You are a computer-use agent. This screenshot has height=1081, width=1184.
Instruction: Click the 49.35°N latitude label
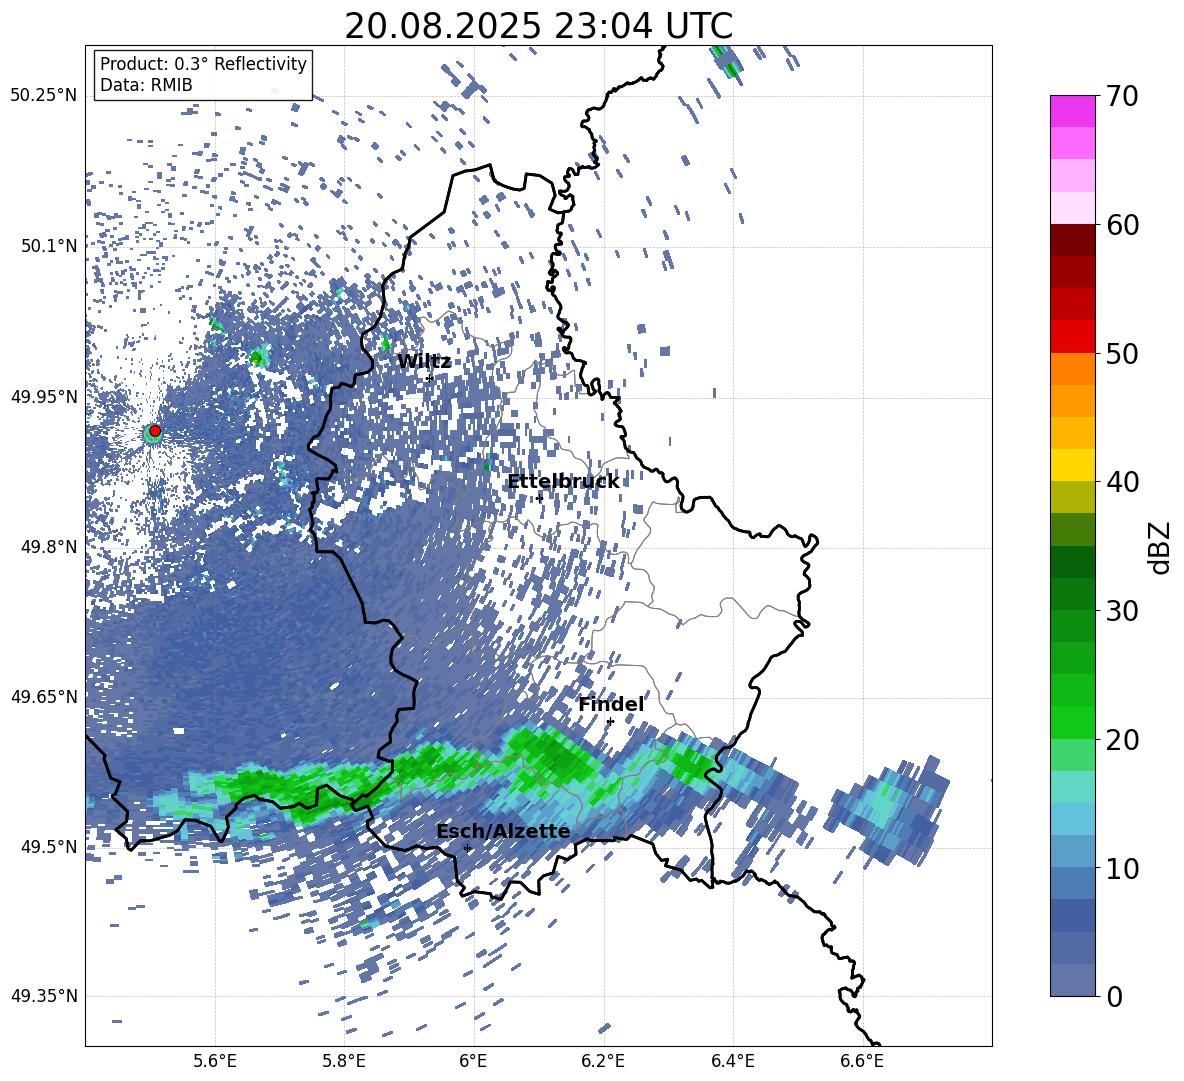coord(44,996)
